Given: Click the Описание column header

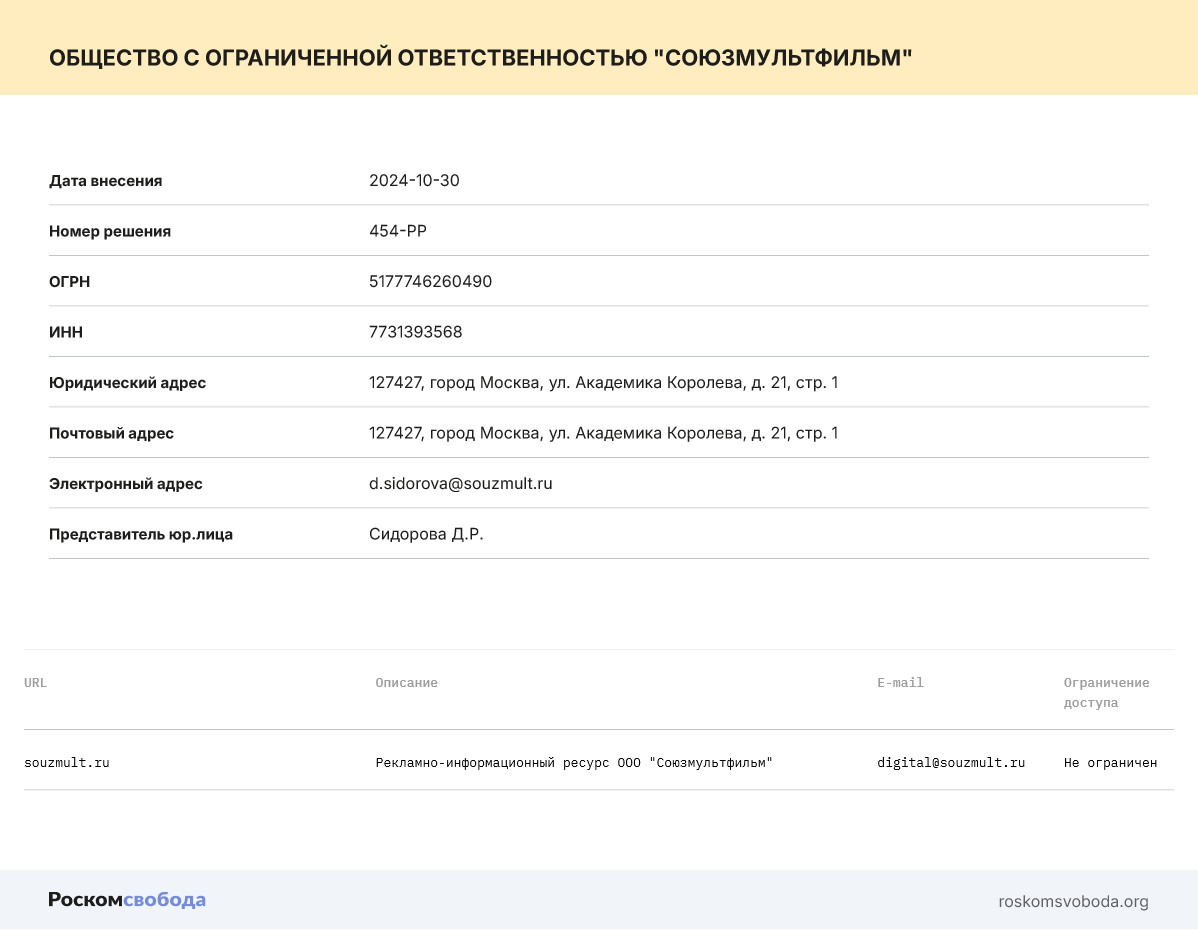Looking at the screenshot, I should [406, 682].
